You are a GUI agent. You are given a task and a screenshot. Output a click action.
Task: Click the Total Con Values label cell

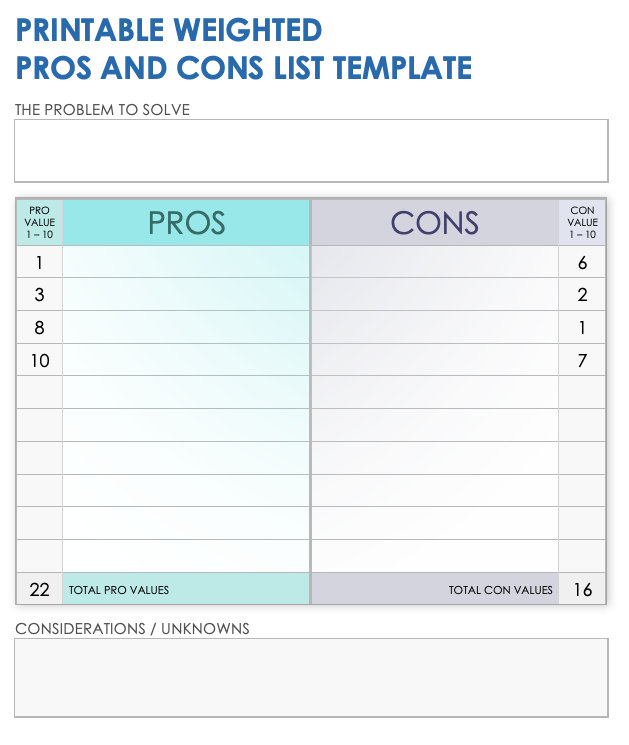[434, 589]
